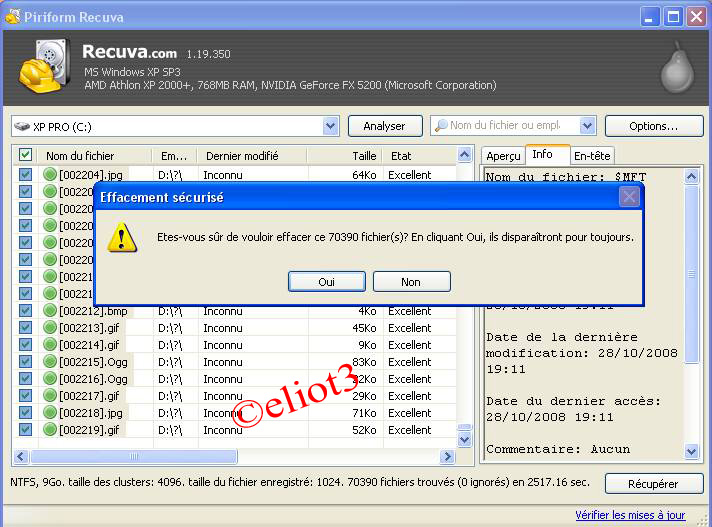This screenshot has height=527, width=712.
Task: Click the magnifier icon in search box
Action: (441, 125)
